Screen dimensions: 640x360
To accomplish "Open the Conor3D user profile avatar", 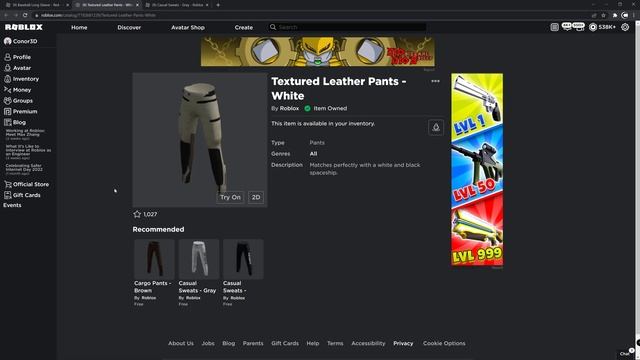I will tap(7, 41).
